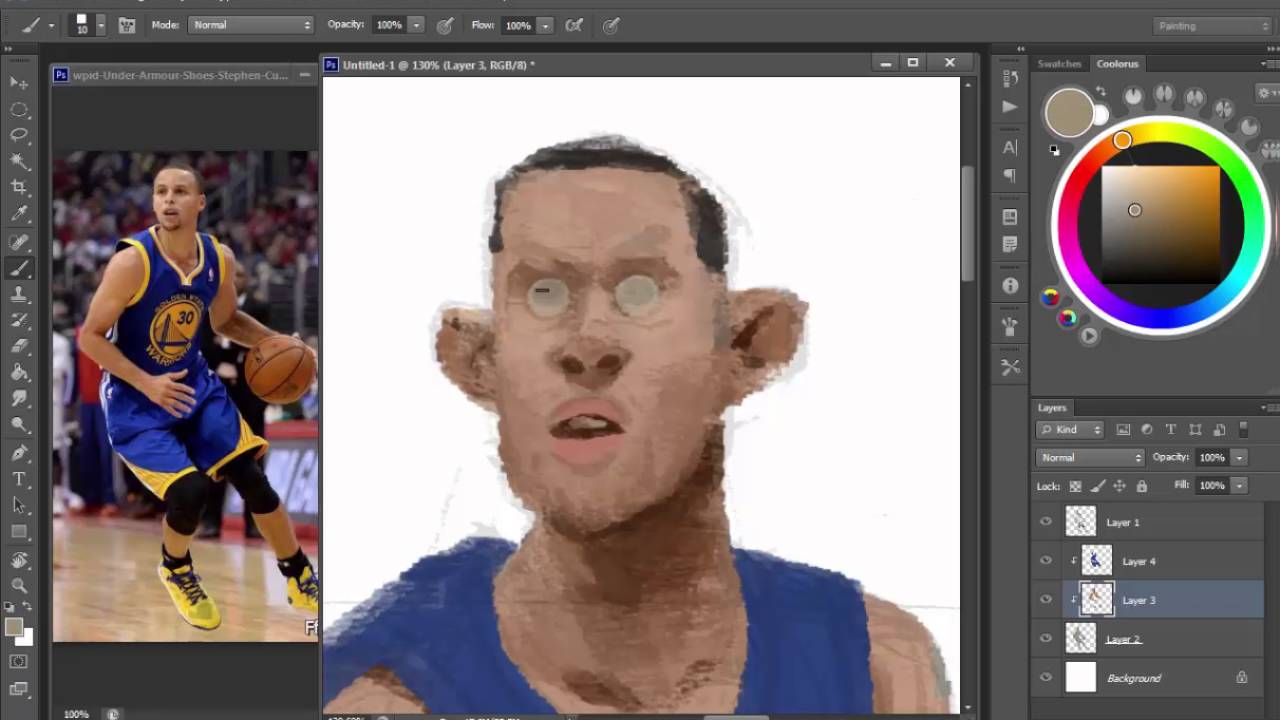
Task: Open the layer Kind filter dropdown
Action: [x=1069, y=430]
